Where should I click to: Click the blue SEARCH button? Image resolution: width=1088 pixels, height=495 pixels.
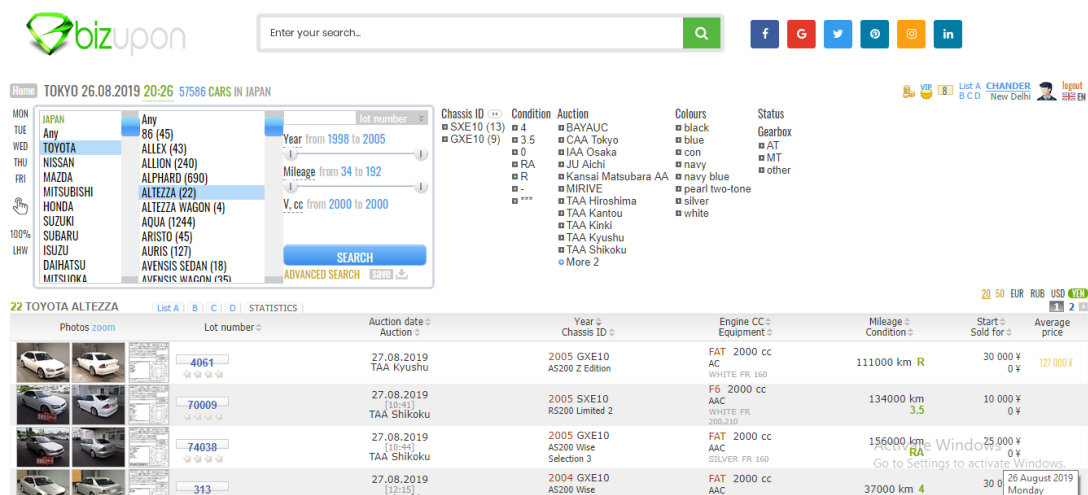(355, 255)
